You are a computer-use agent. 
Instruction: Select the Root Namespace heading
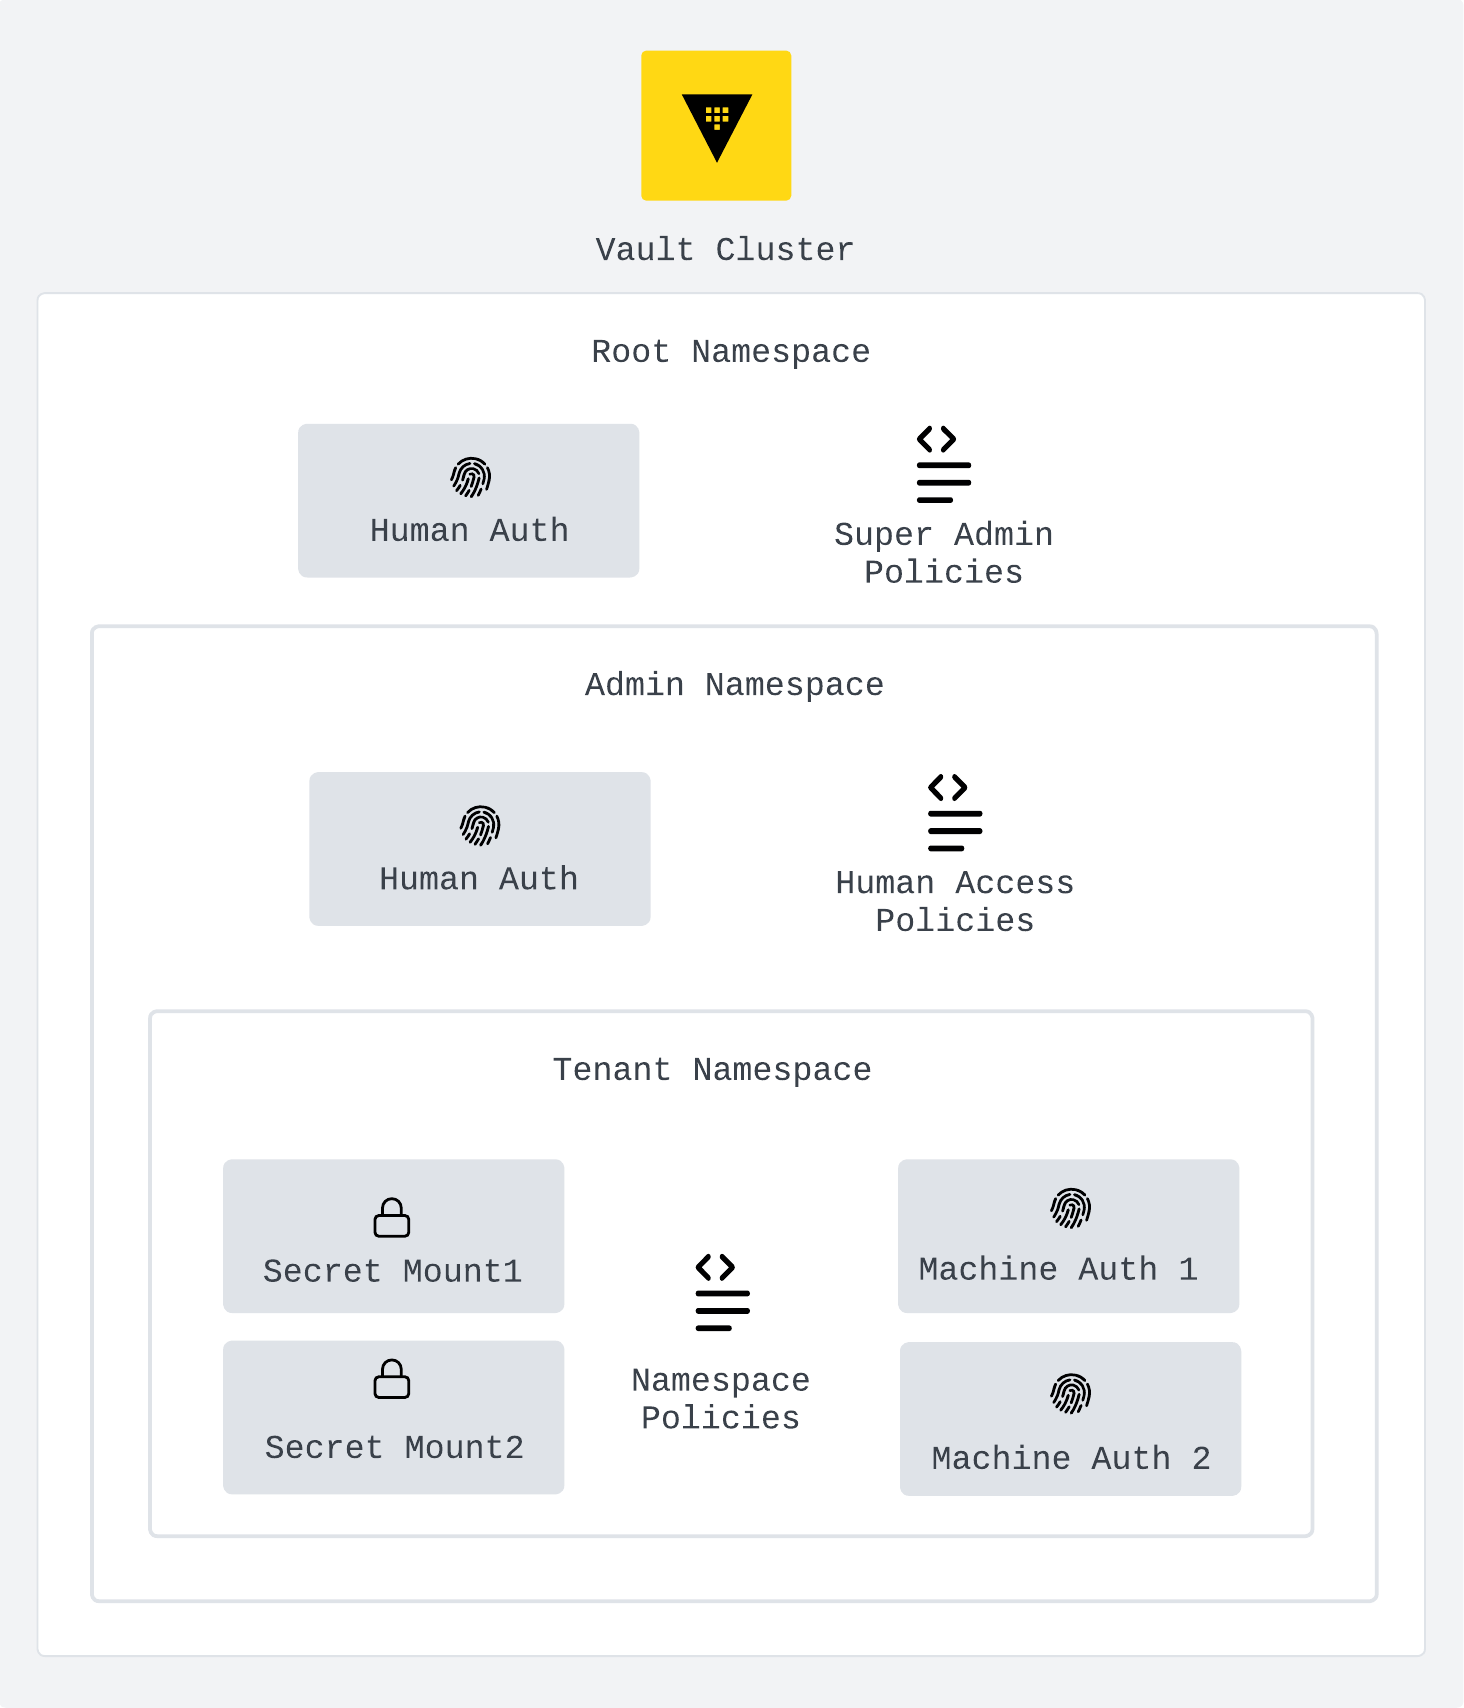pyautogui.click(x=731, y=352)
